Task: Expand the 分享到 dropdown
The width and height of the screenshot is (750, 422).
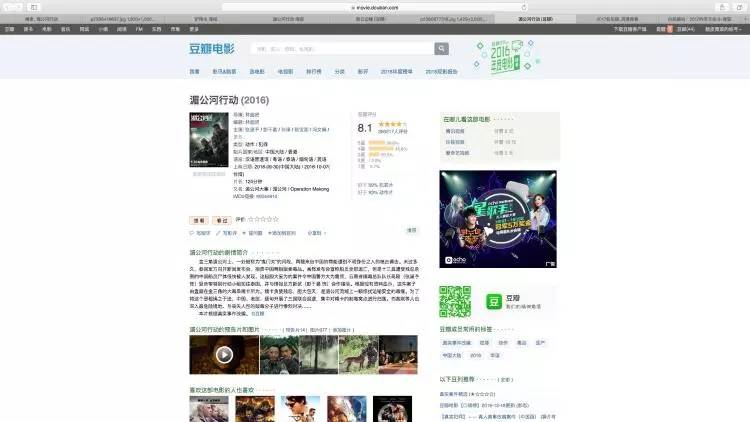Action: (316, 232)
